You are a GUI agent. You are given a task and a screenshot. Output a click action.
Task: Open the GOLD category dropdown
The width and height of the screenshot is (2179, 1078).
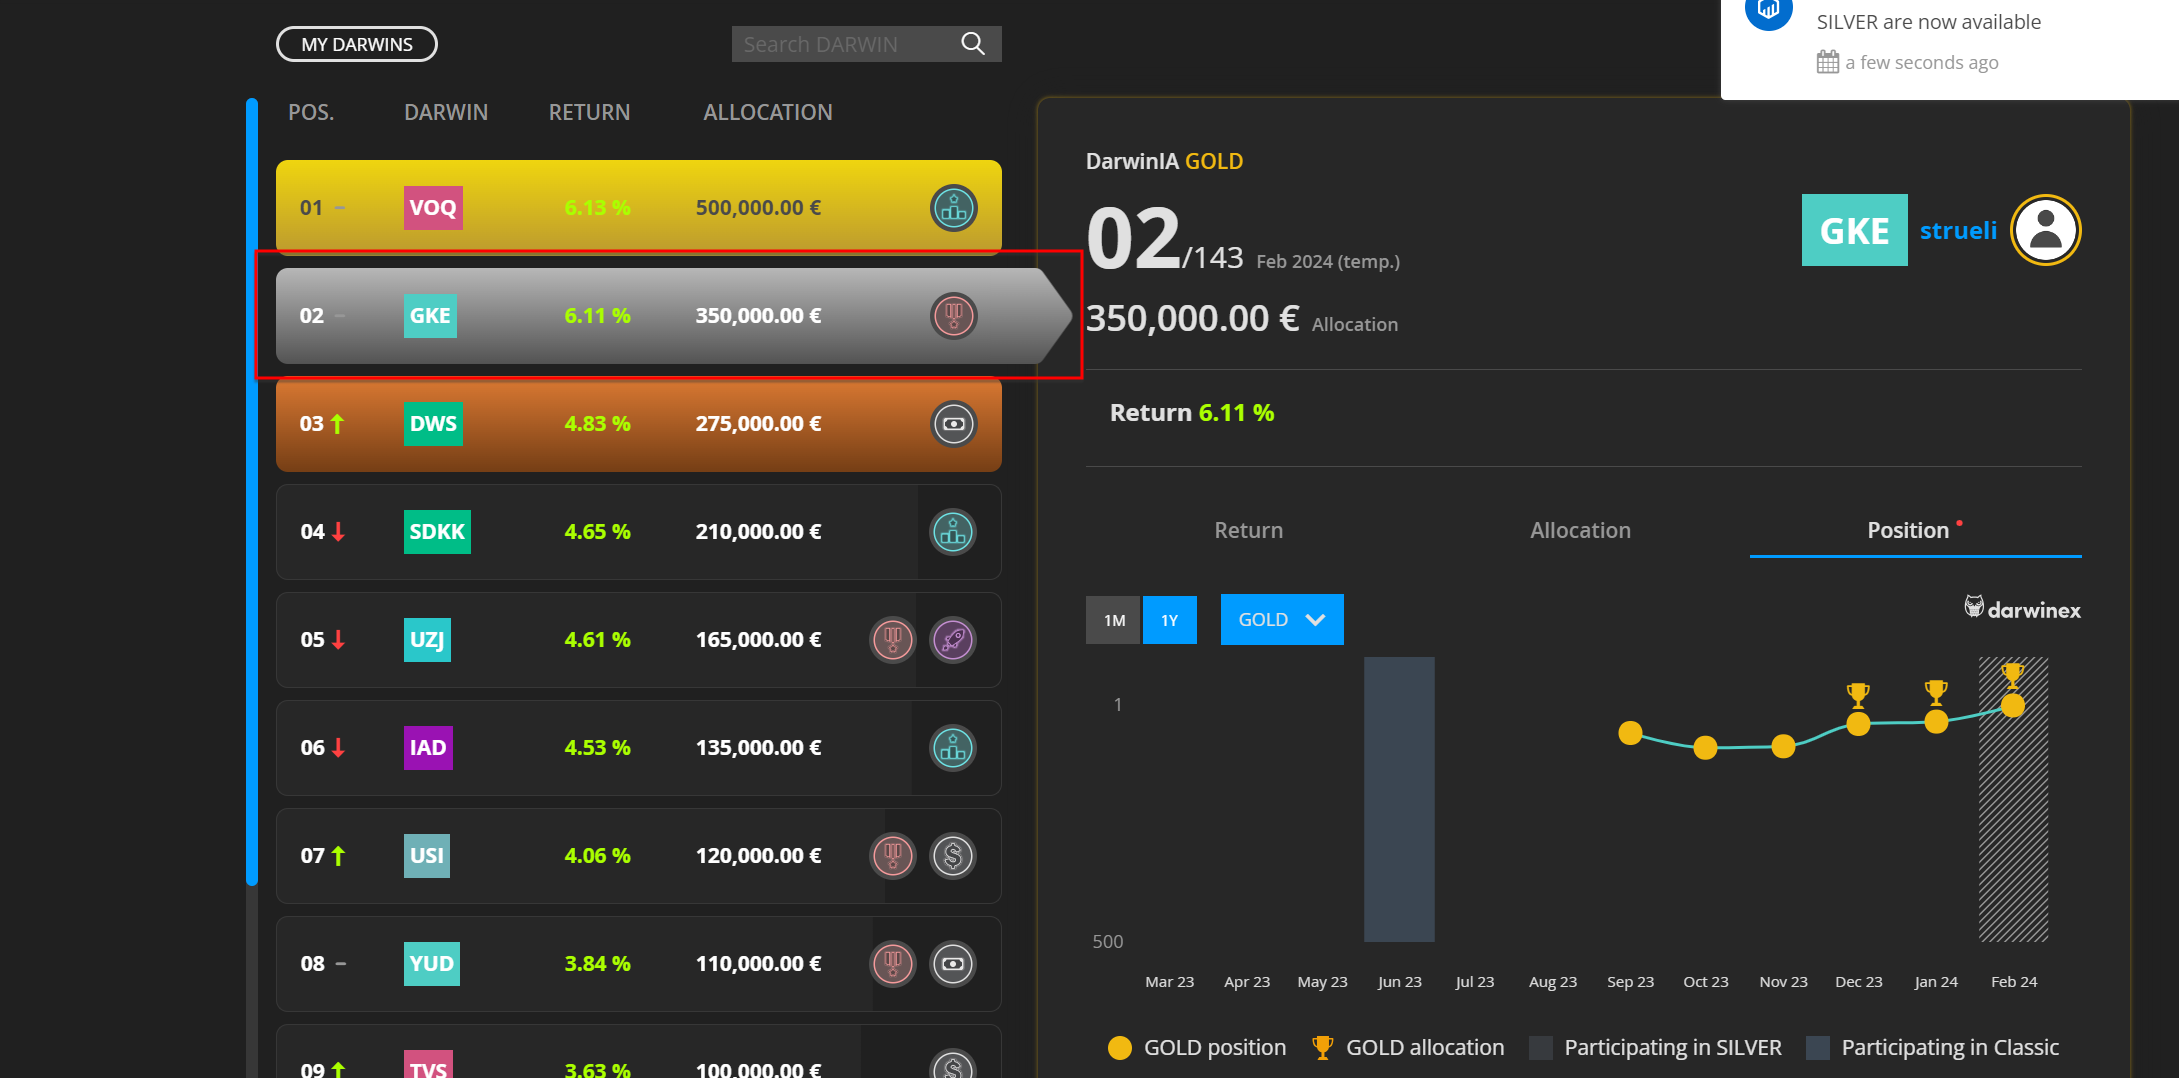pos(1282,620)
